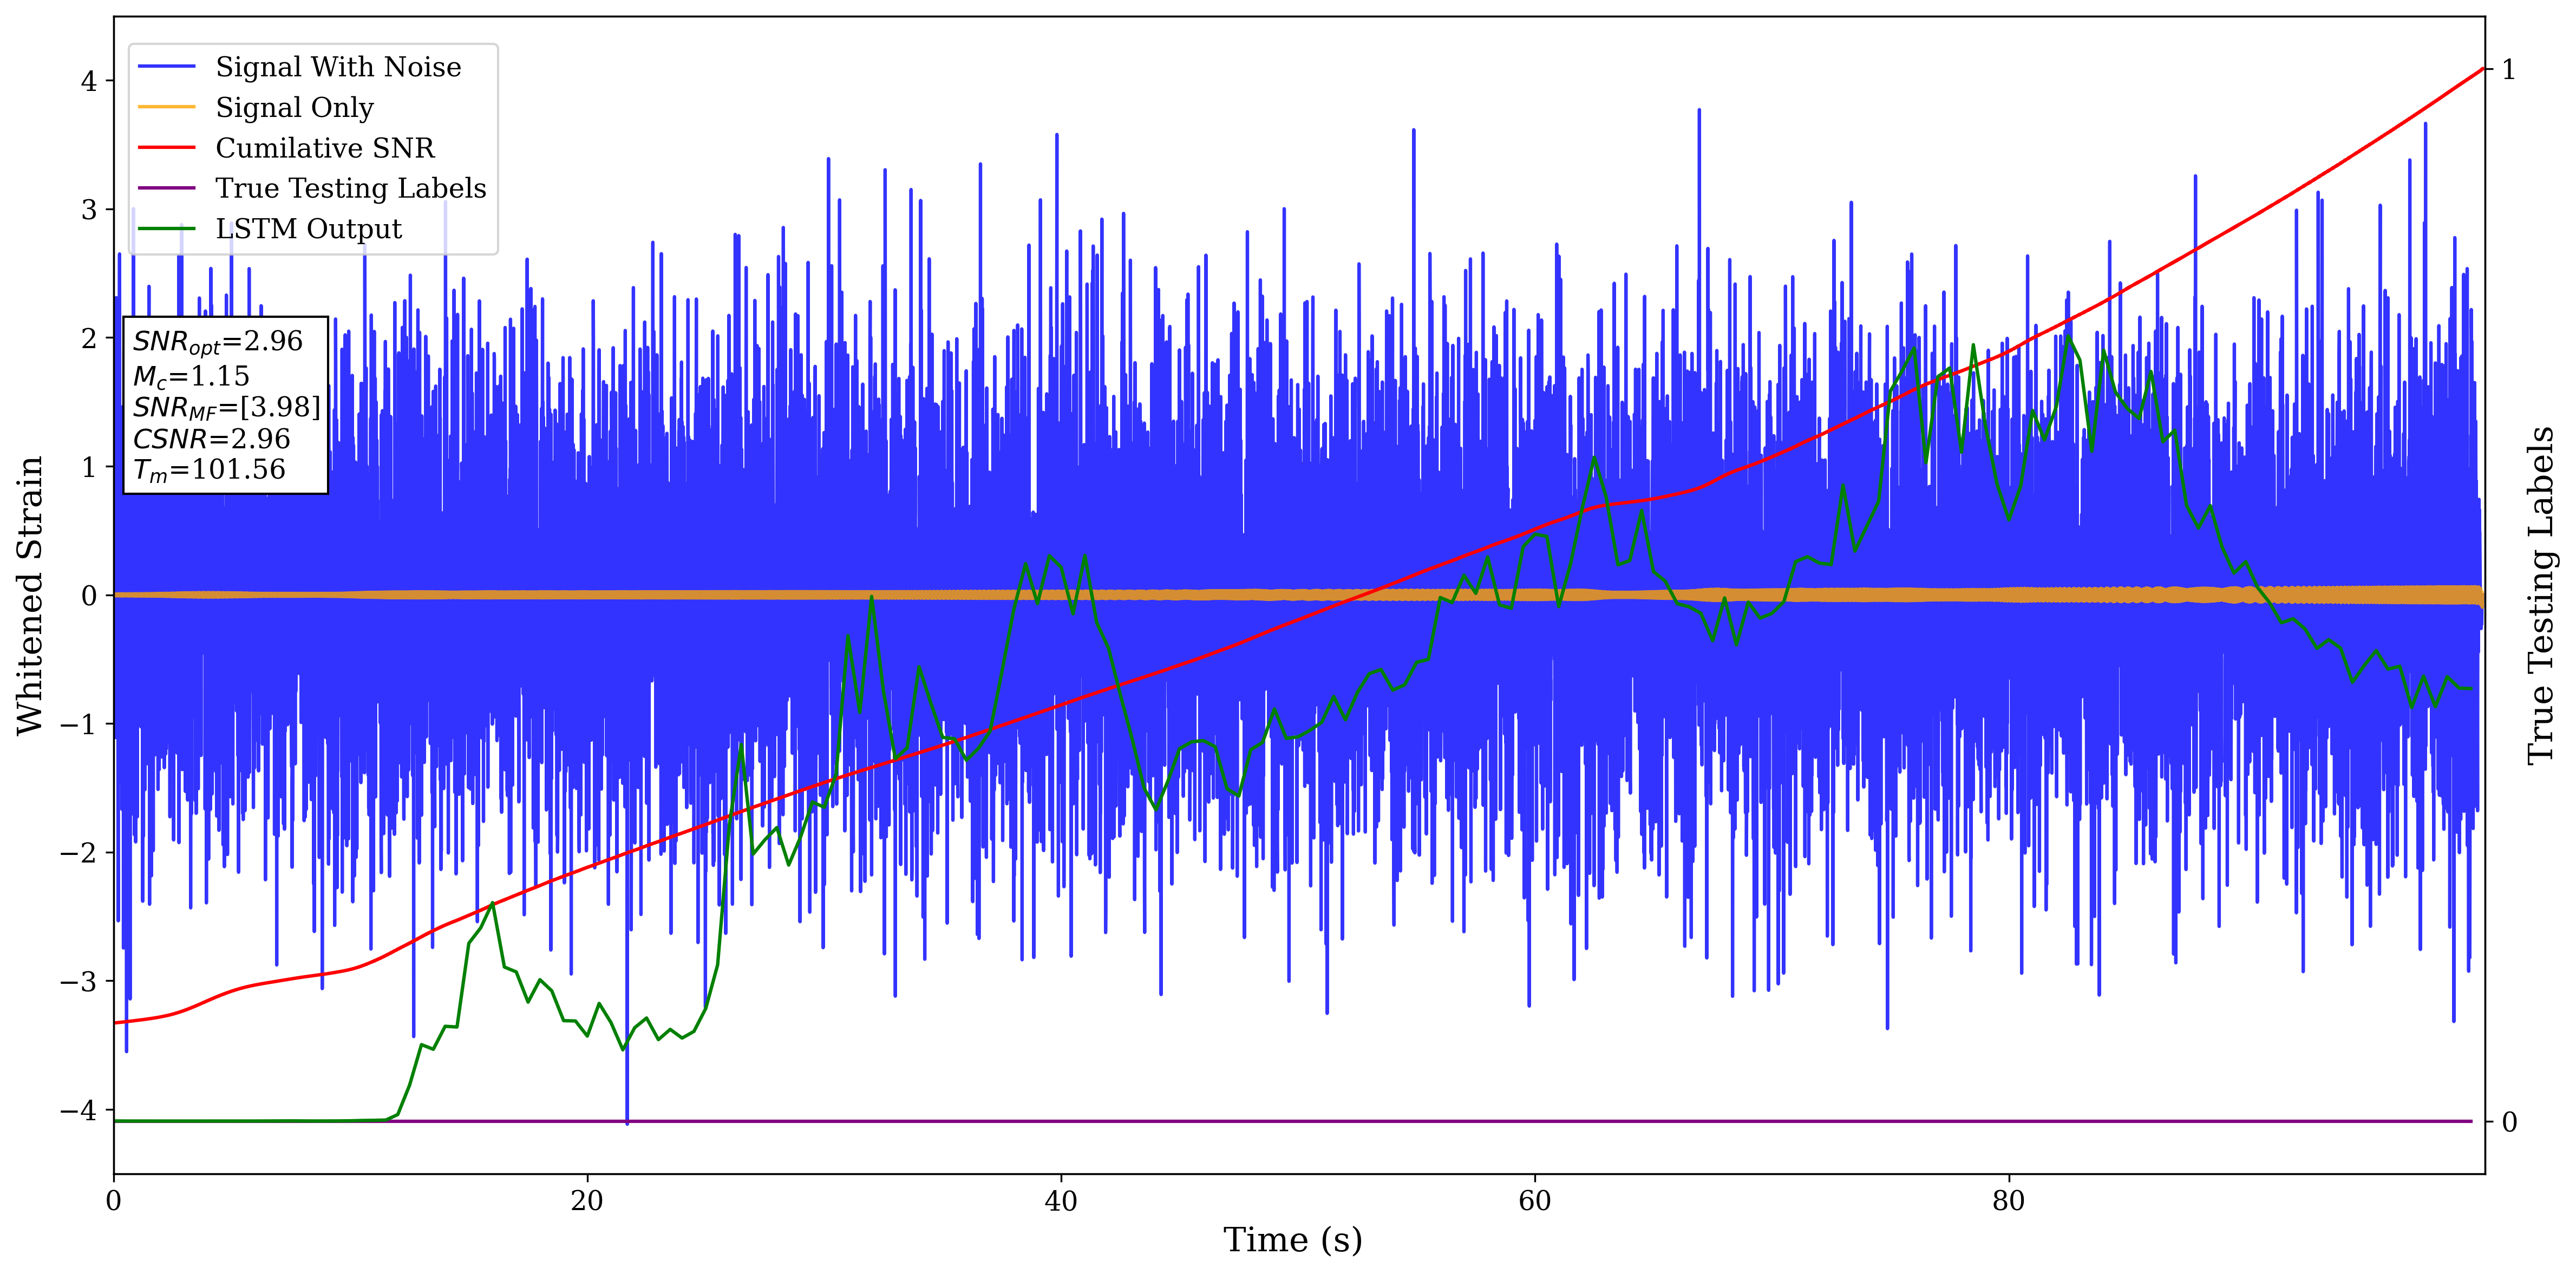Click the 'Cumilative SNR' legend text
The image size is (2576, 1274).
click(325, 148)
